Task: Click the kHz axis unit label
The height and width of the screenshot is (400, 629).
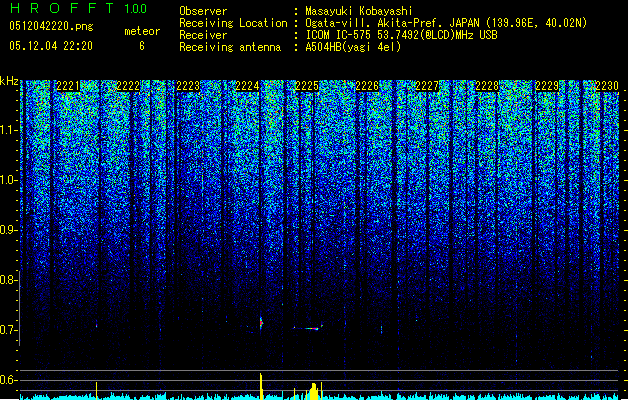Action: click(x=9, y=81)
